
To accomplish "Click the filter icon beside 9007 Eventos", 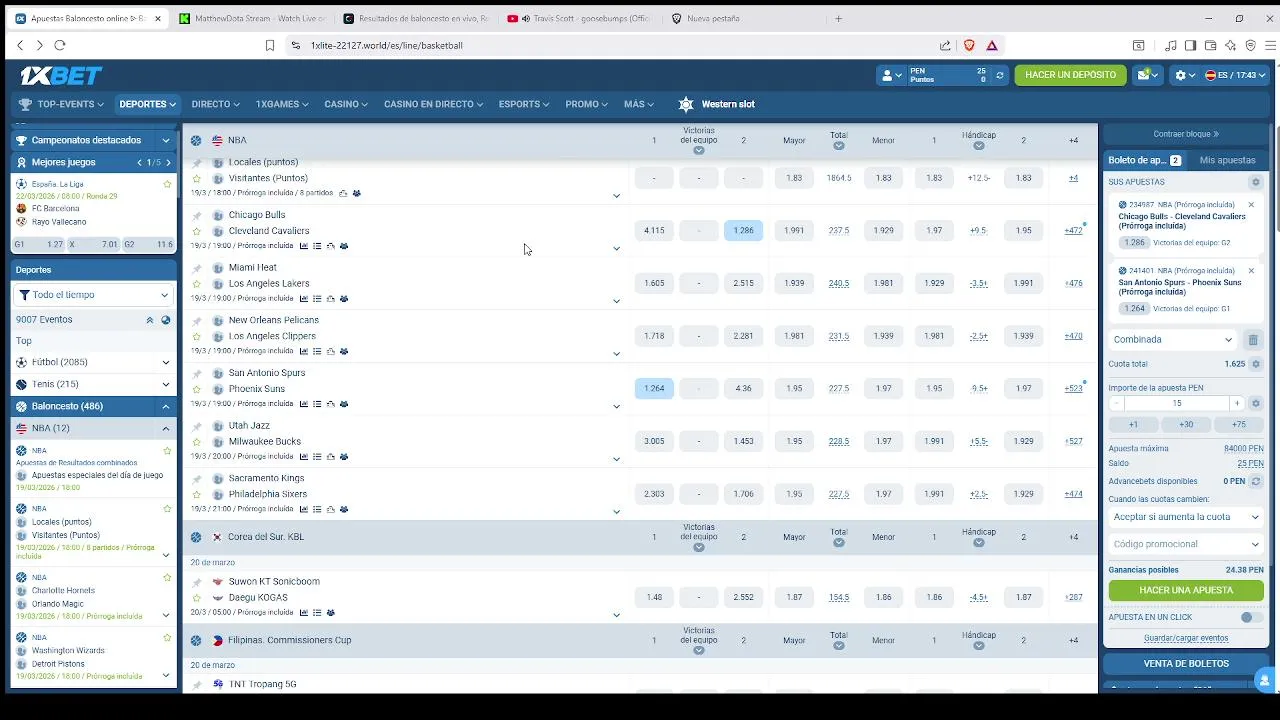I will [x=166, y=321].
